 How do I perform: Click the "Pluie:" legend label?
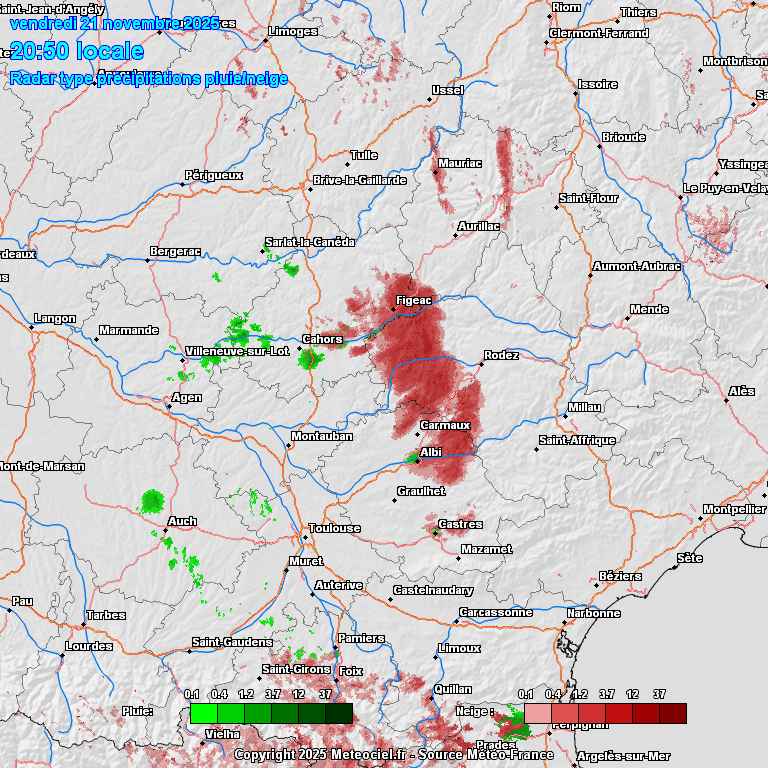pos(136,711)
